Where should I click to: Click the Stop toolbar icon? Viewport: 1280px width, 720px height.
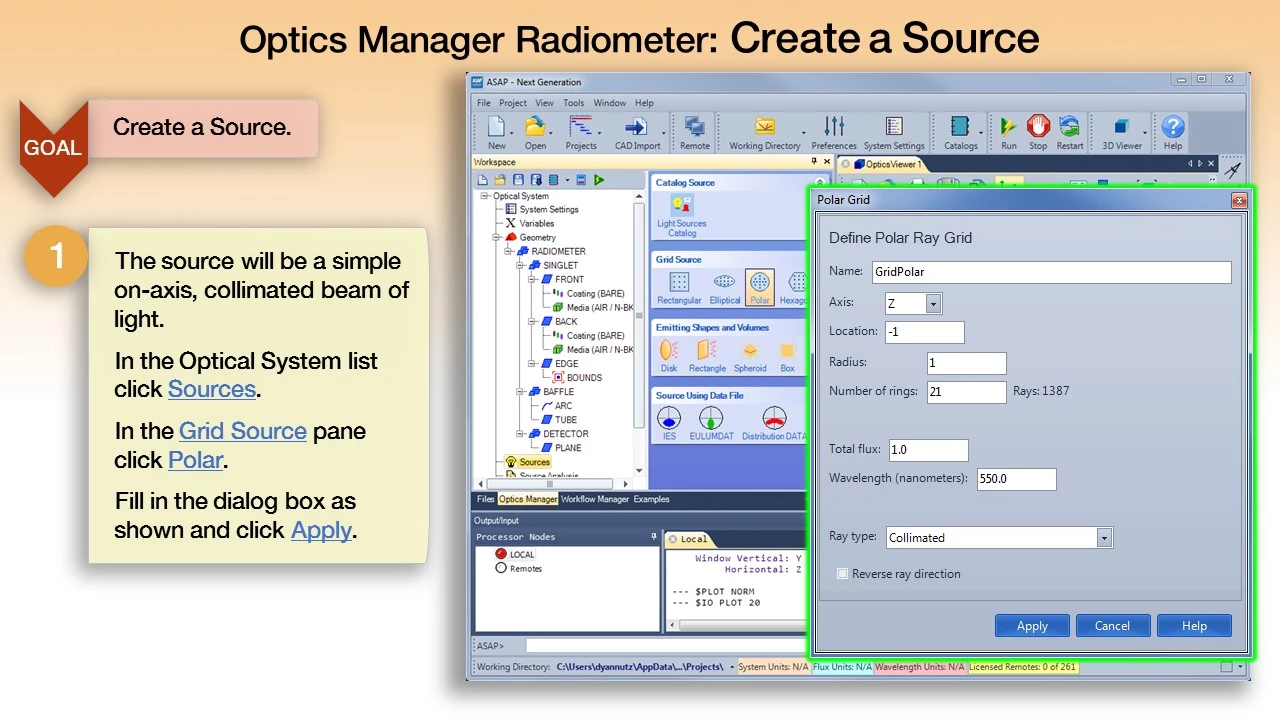(x=1038, y=127)
